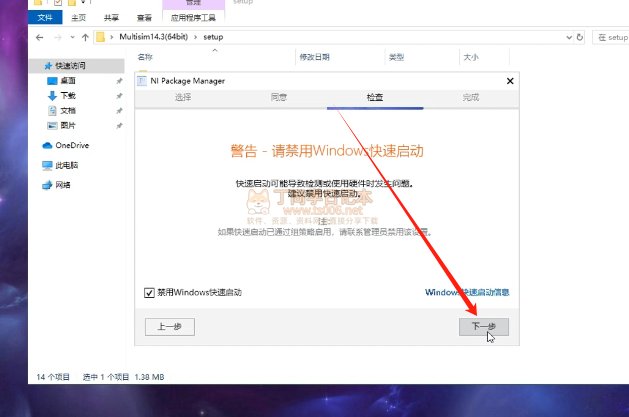Open the Windows快速启动信息 link
The image size is (629, 417).
[467, 292]
